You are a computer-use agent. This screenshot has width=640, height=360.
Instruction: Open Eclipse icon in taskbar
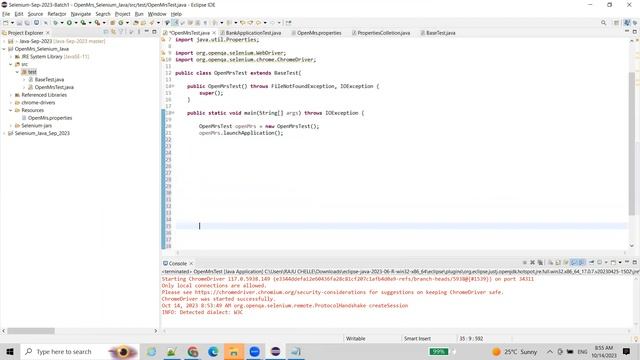pos(276,351)
